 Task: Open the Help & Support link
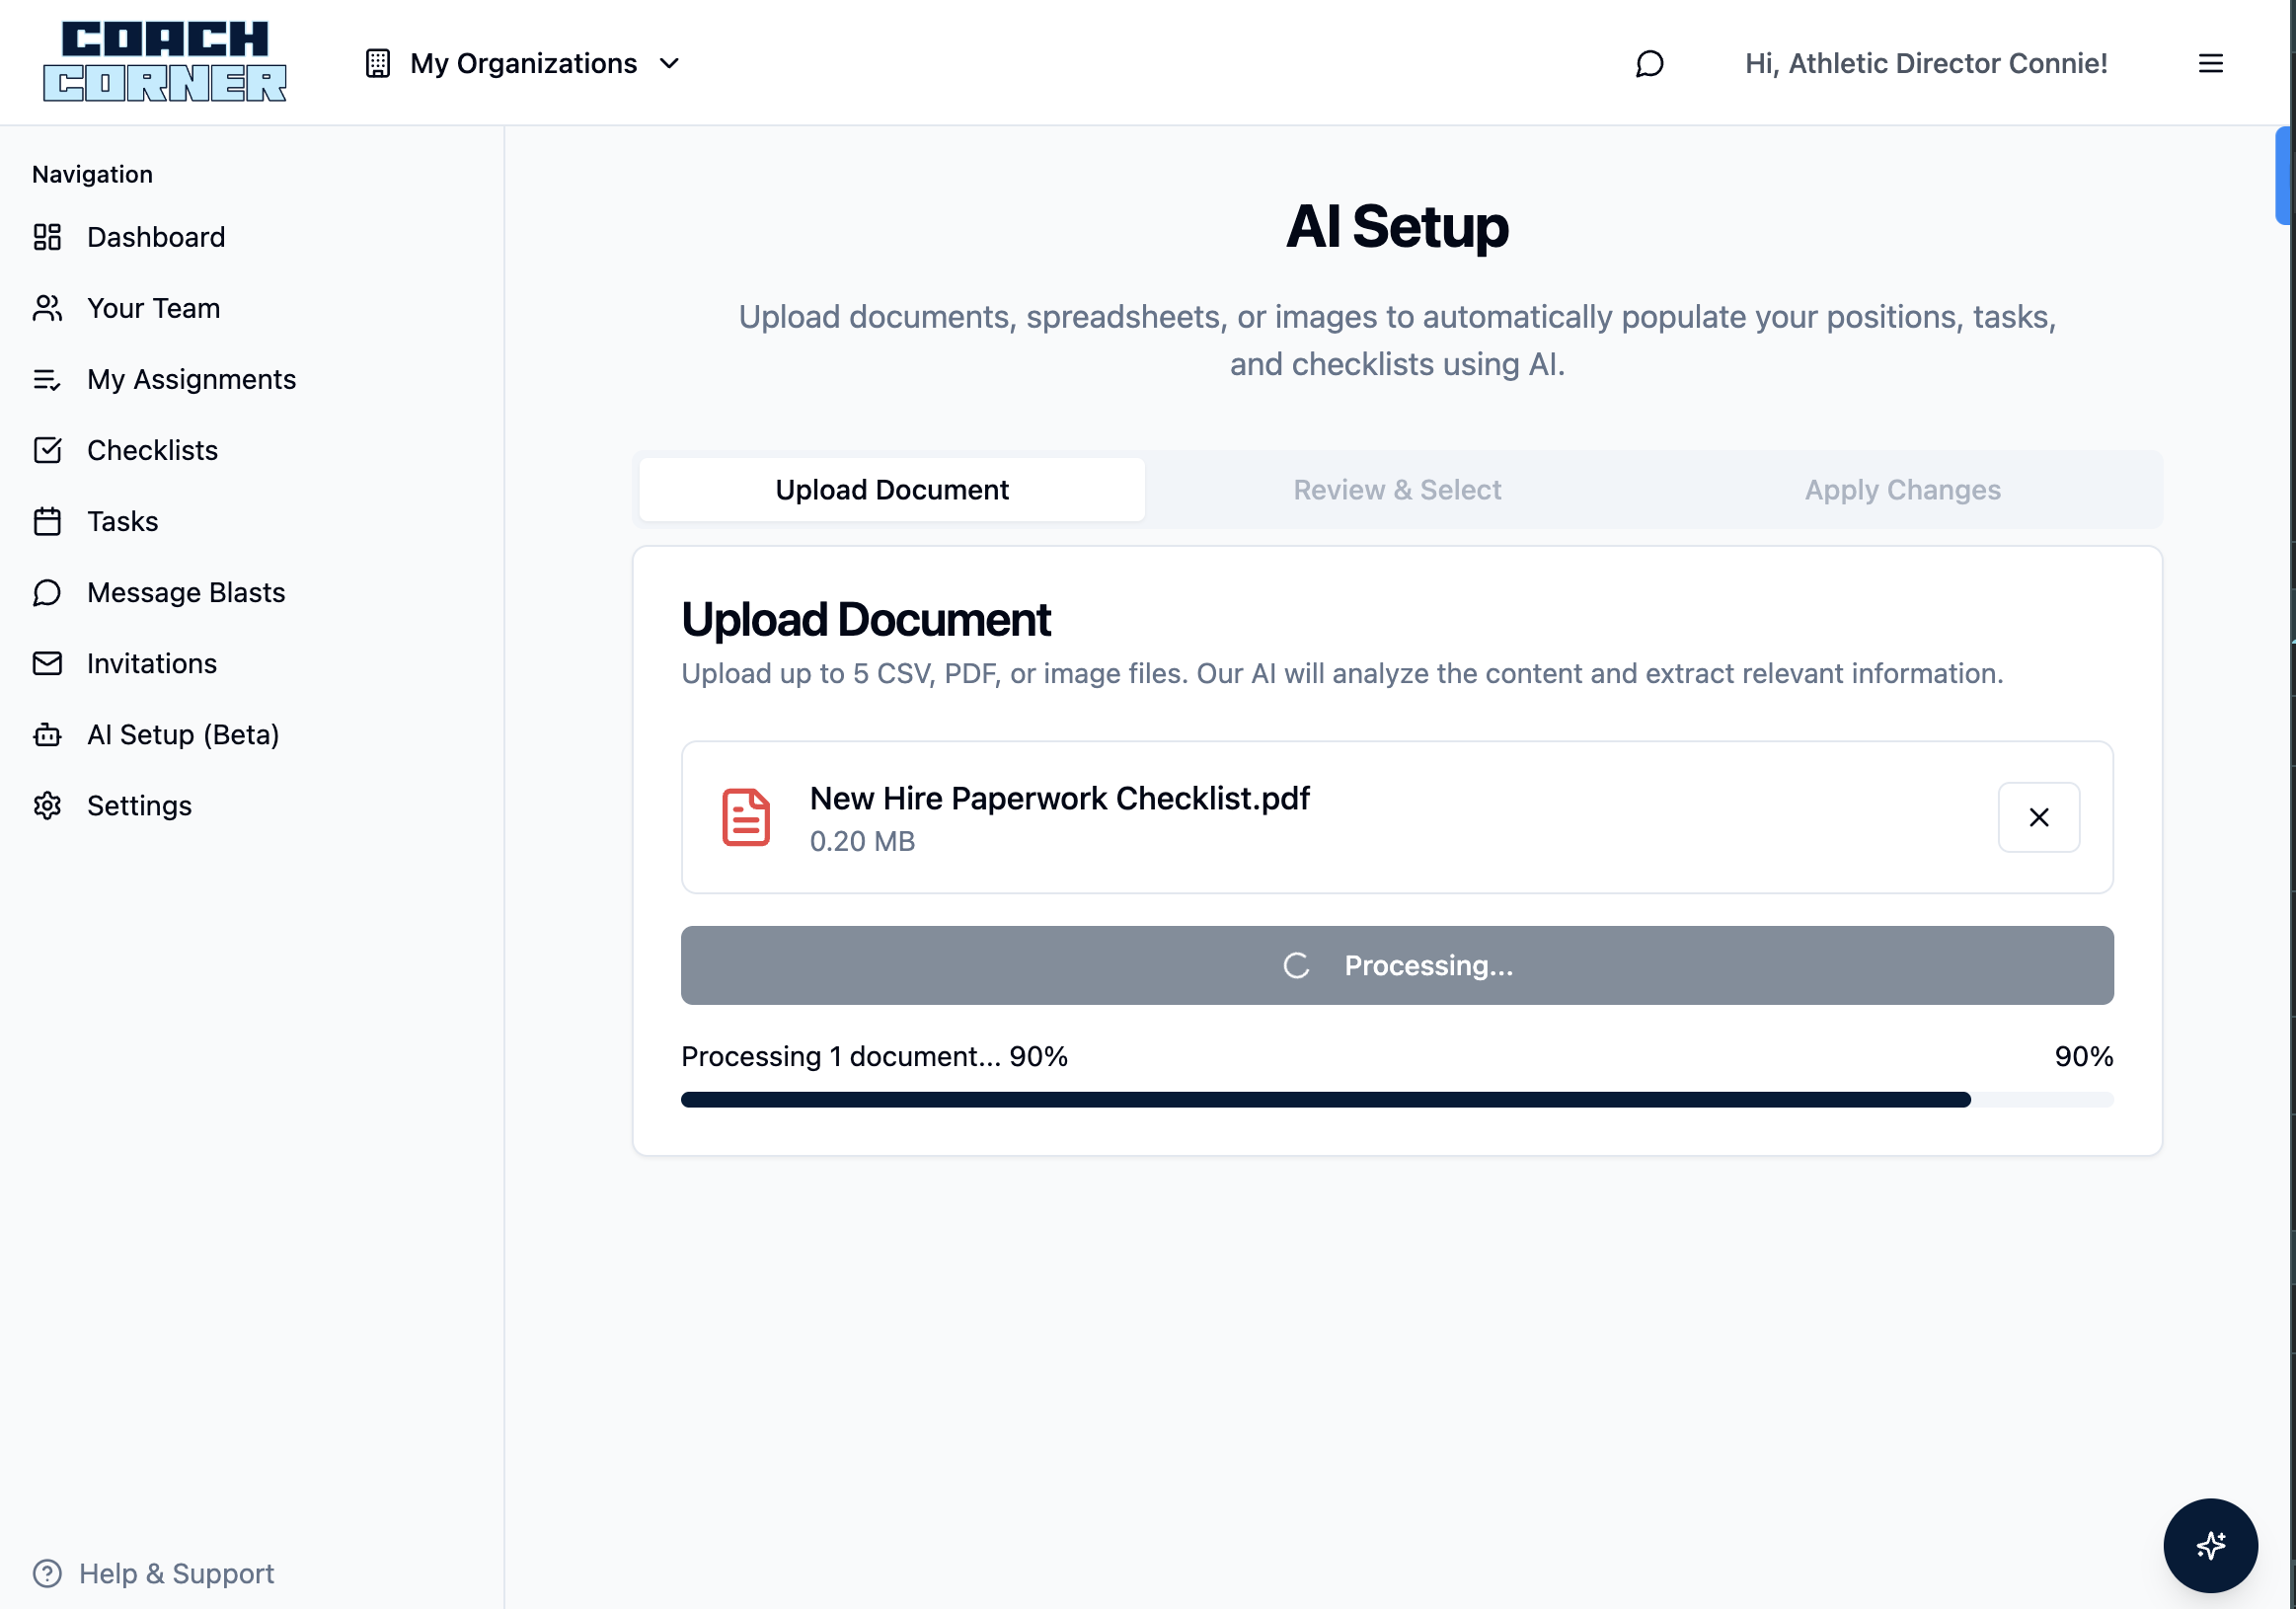(154, 1573)
